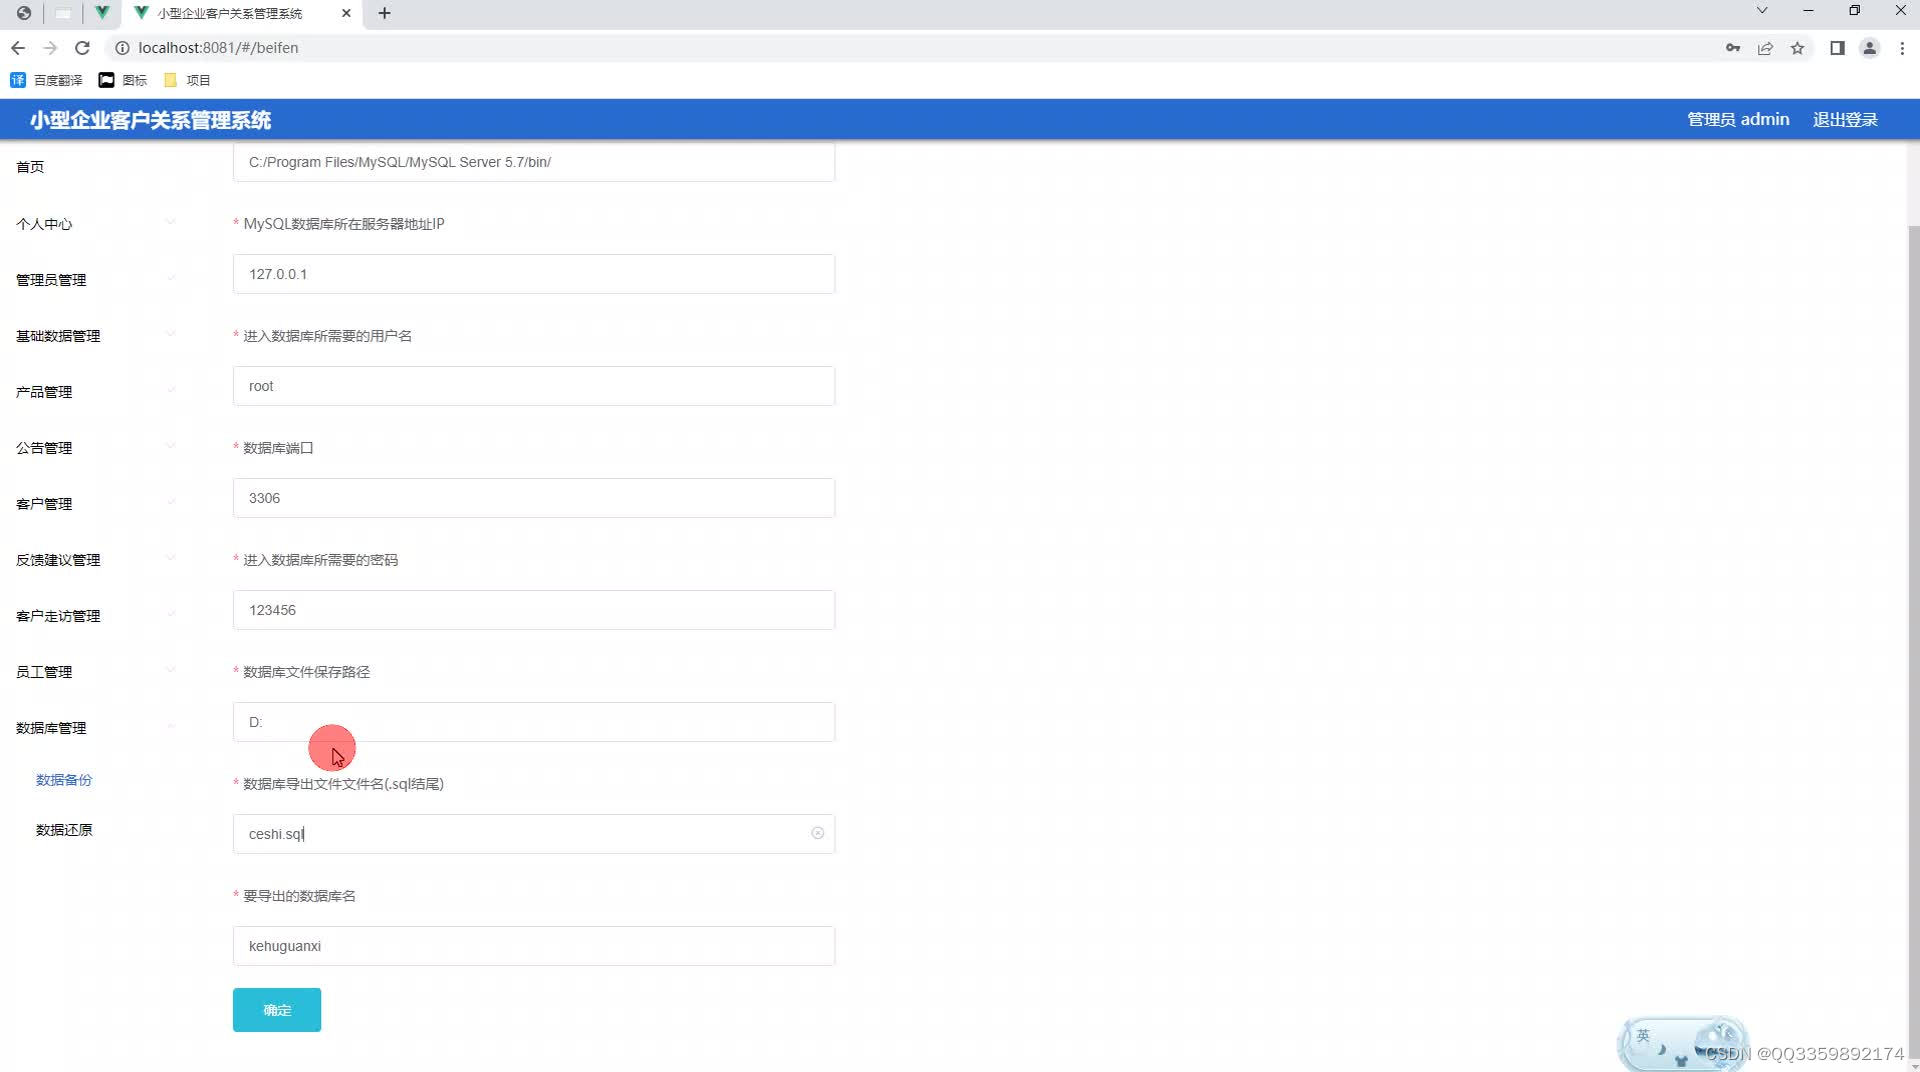This screenshot has height=1072, width=1920.
Task: Click label 进入数据库所需要的密码
Action: 320,560
